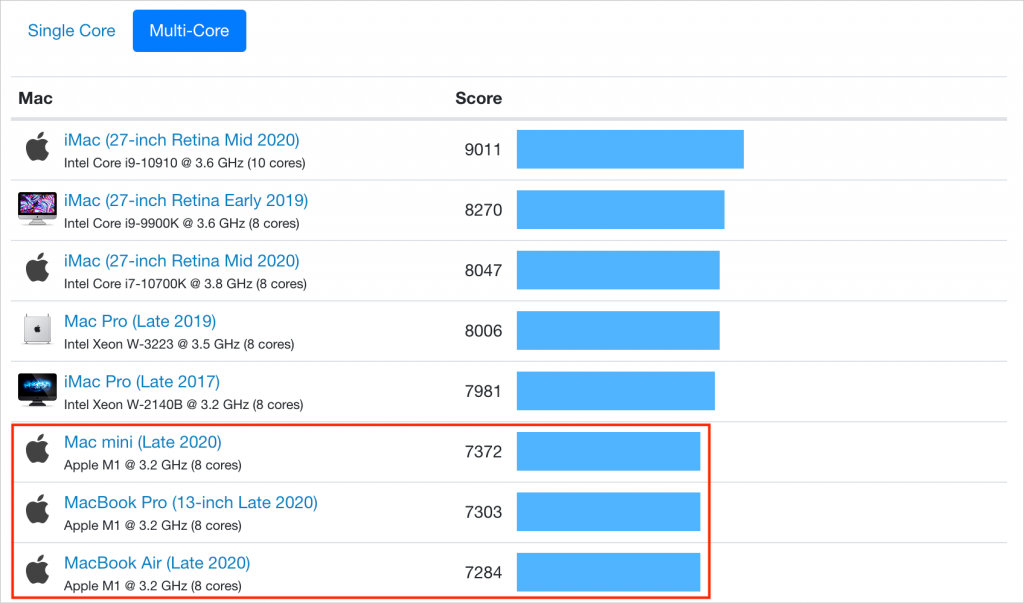Click the Apple logo next to MacBook Air
This screenshot has width=1024, height=603.
click(37, 572)
